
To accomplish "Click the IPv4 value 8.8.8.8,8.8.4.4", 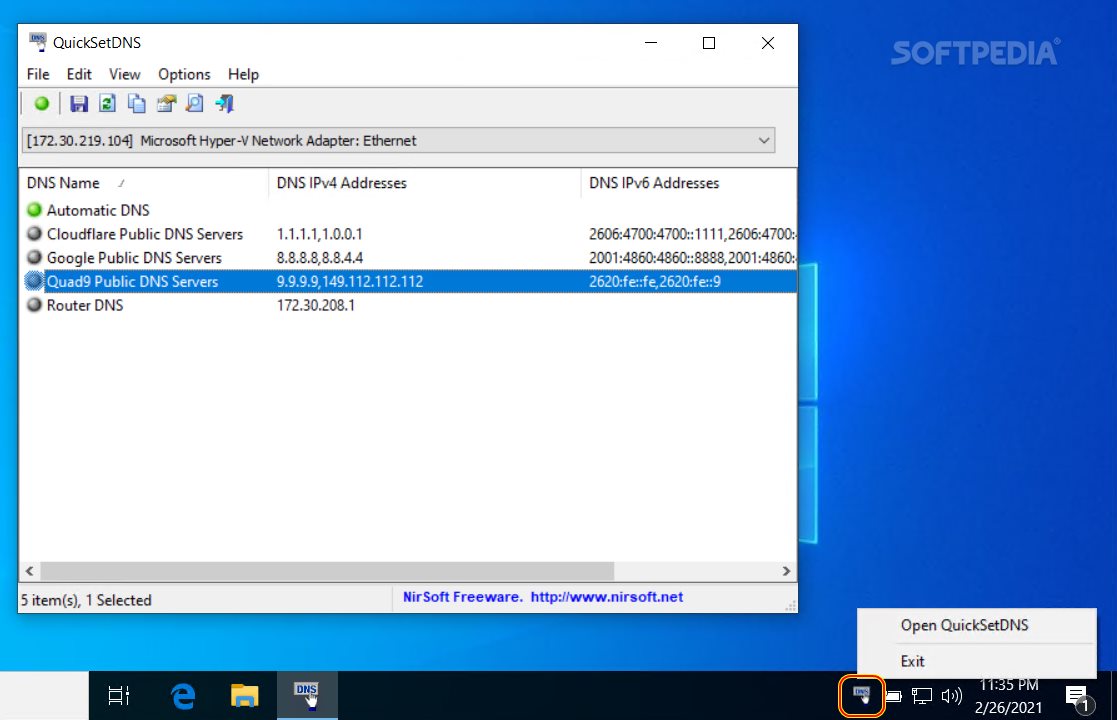I will (320, 257).
